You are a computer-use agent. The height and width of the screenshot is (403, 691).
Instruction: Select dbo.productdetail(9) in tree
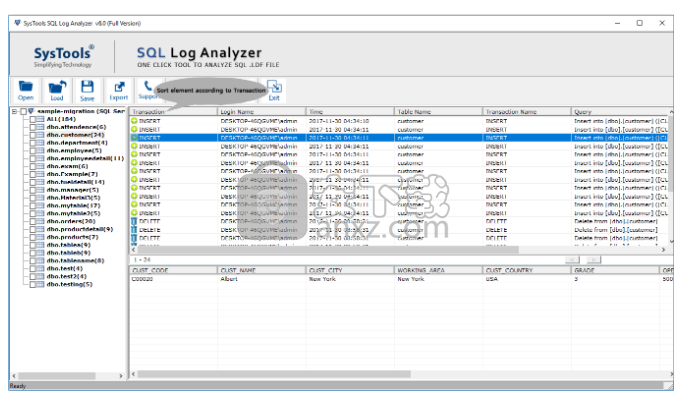click(x=80, y=229)
